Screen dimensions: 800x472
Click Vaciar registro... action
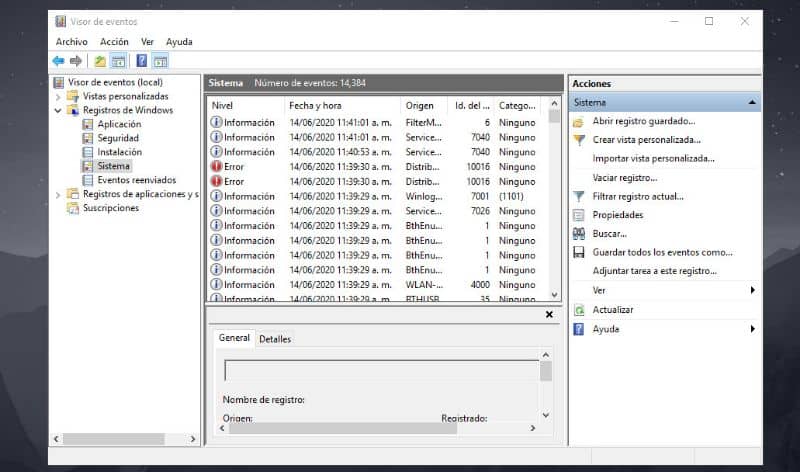pos(625,178)
